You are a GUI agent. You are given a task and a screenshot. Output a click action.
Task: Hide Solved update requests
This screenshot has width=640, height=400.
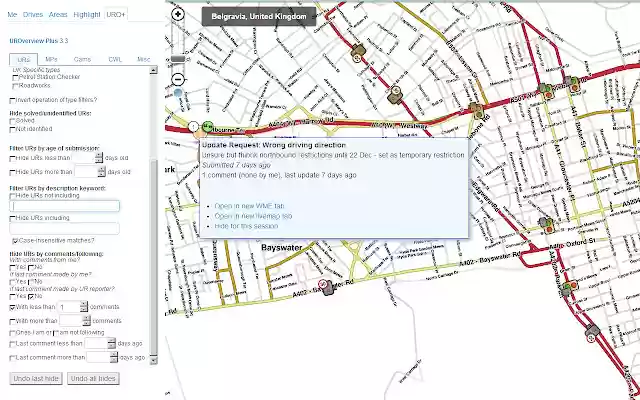(12, 121)
